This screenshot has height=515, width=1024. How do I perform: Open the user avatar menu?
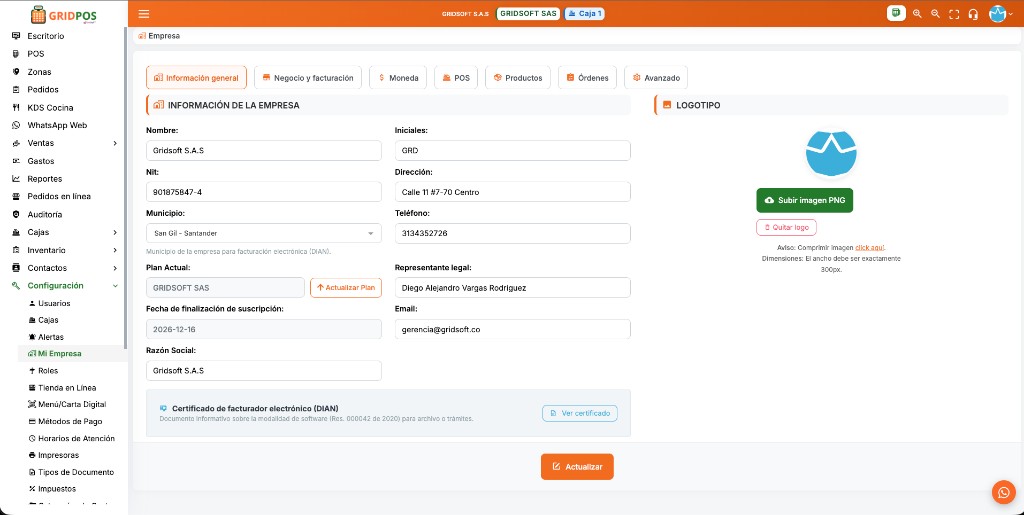click(1000, 14)
